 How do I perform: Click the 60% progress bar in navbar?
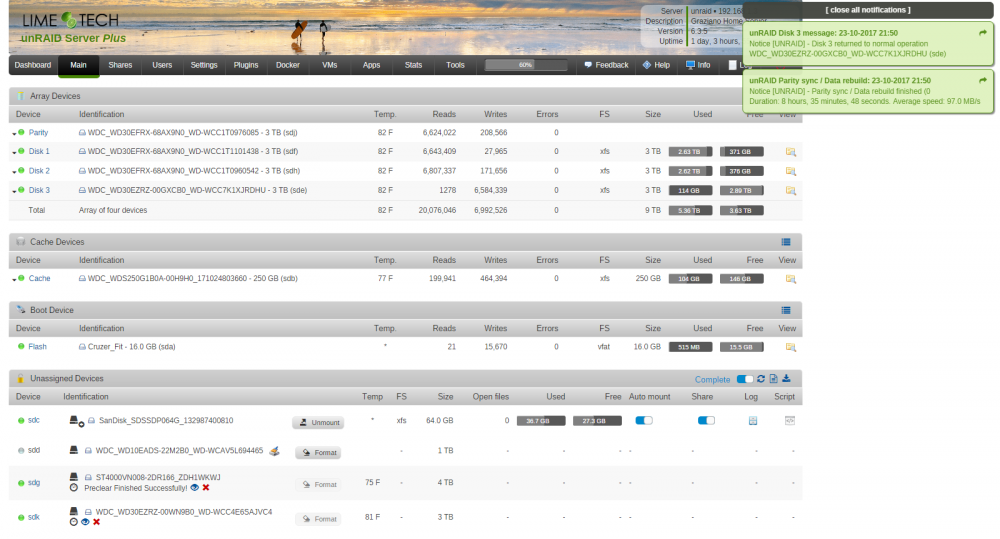pos(526,65)
